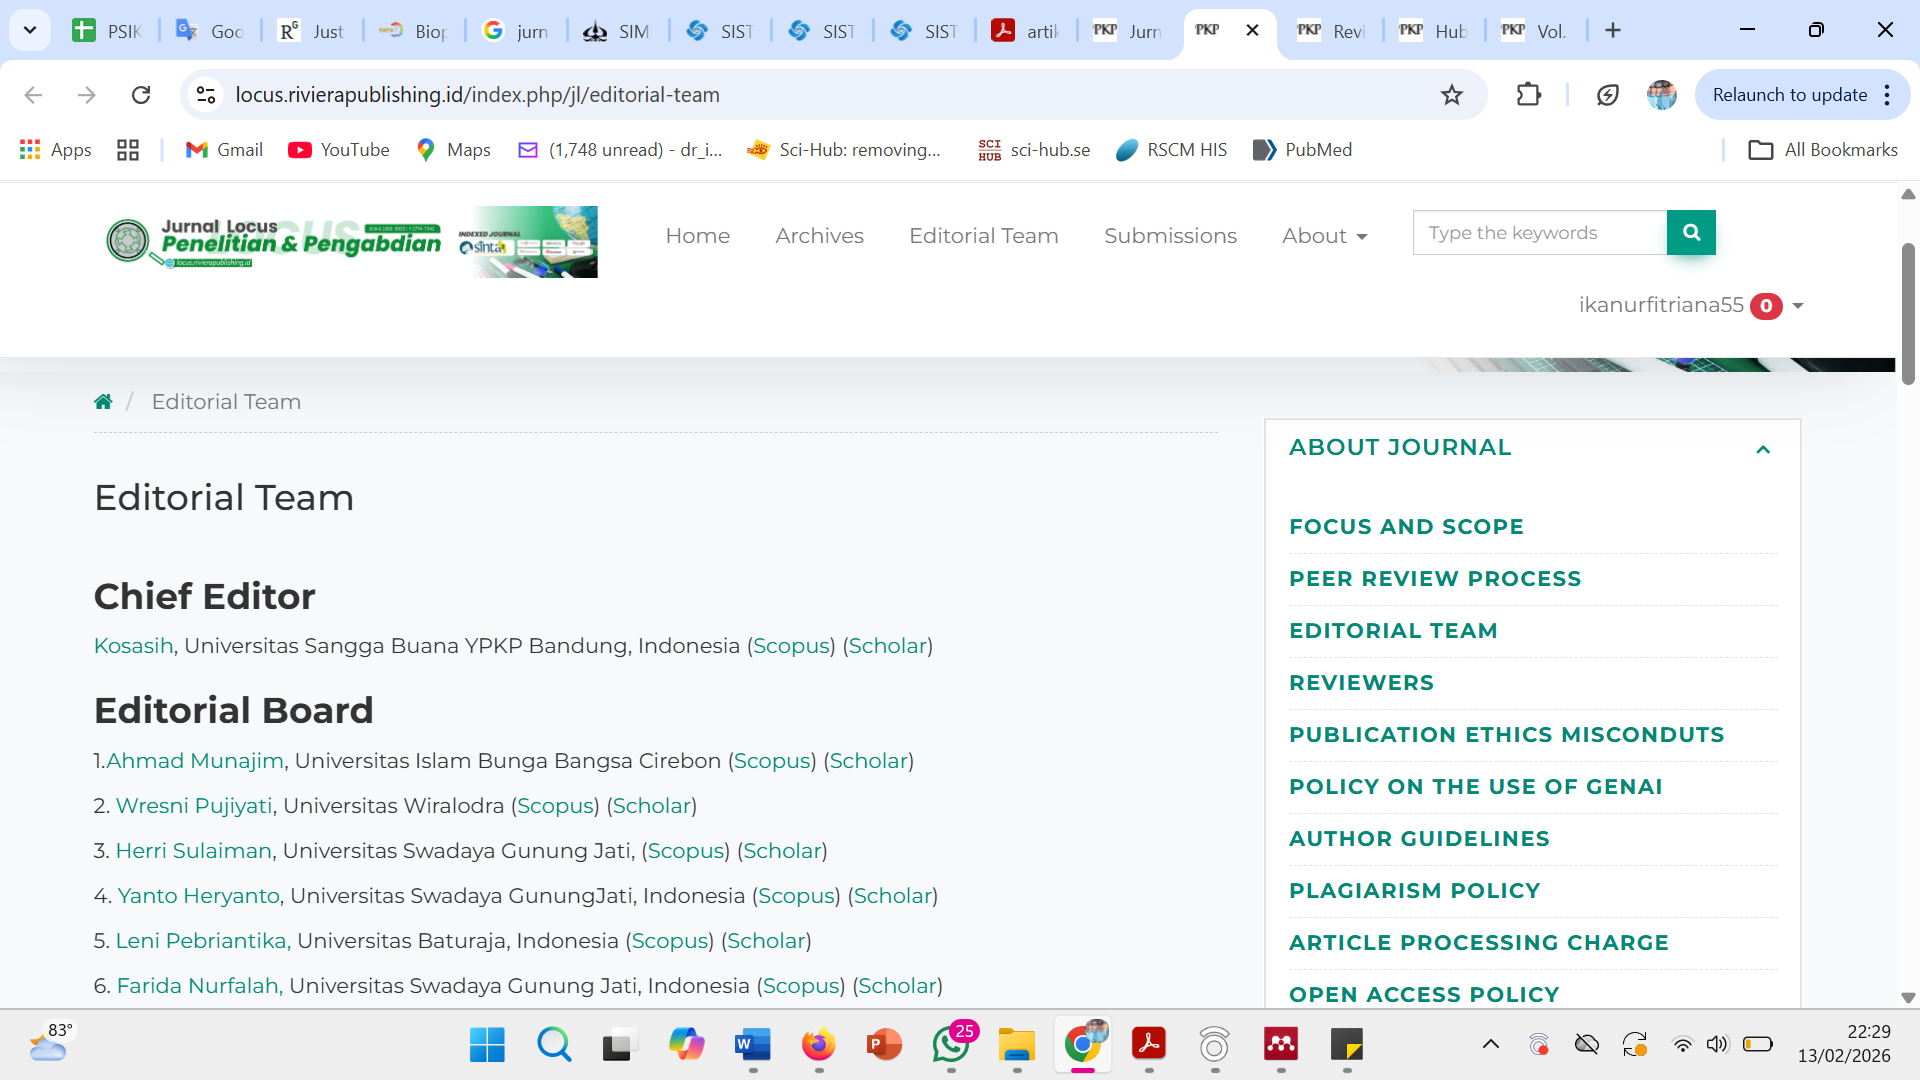Image resolution: width=1920 pixels, height=1080 pixels.
Task: Open WhatsApp from the taskbar
Action: (x=950, y=1045)
